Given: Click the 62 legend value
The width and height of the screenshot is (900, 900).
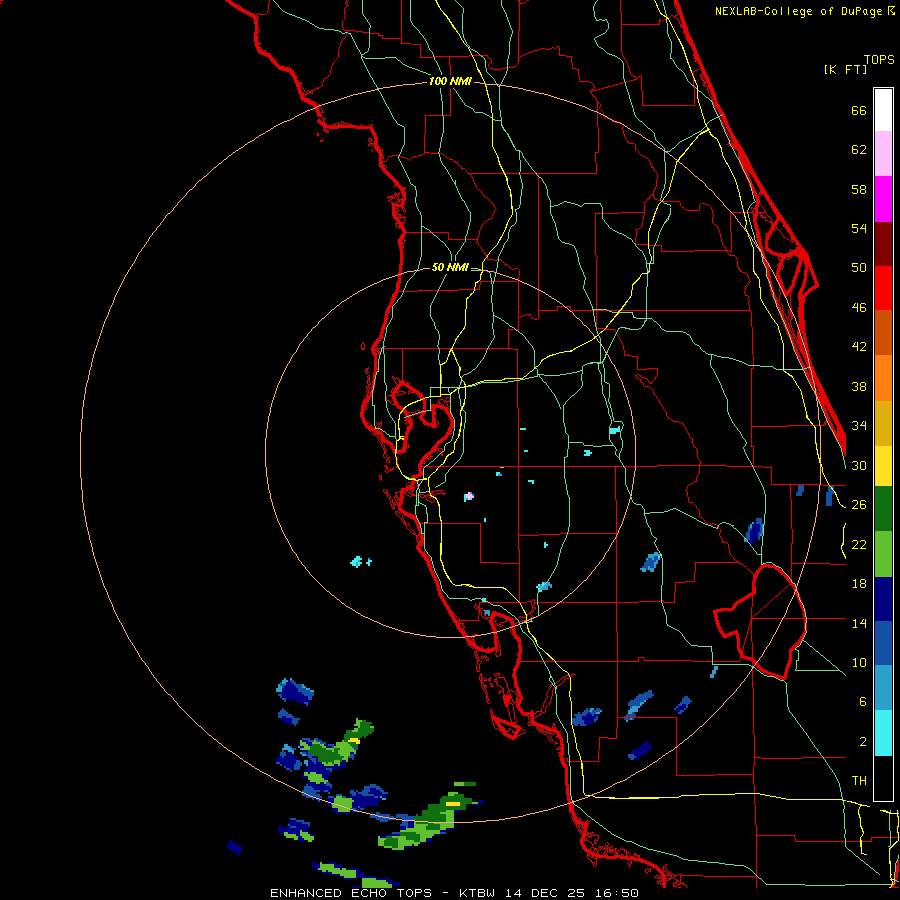Looking at the screenshot, I should click(859, 150).
